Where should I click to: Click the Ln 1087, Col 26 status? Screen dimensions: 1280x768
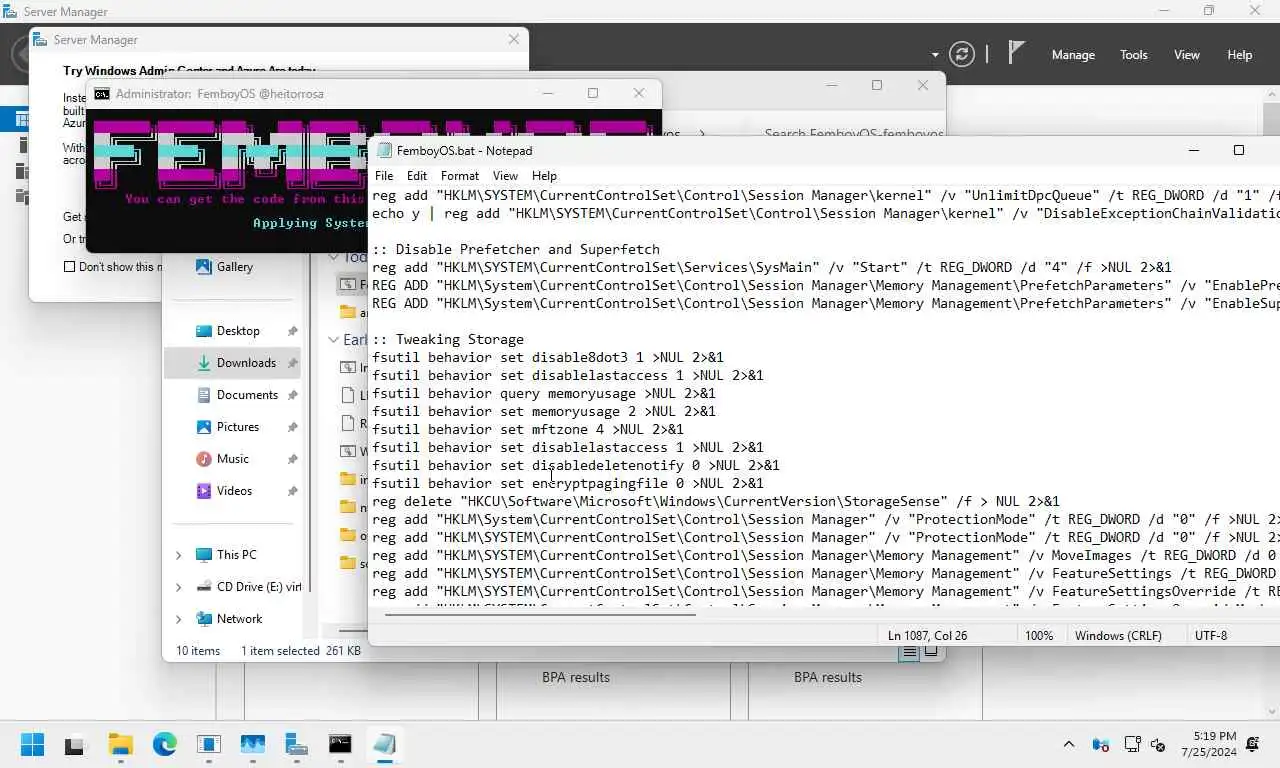click(927, 635)
